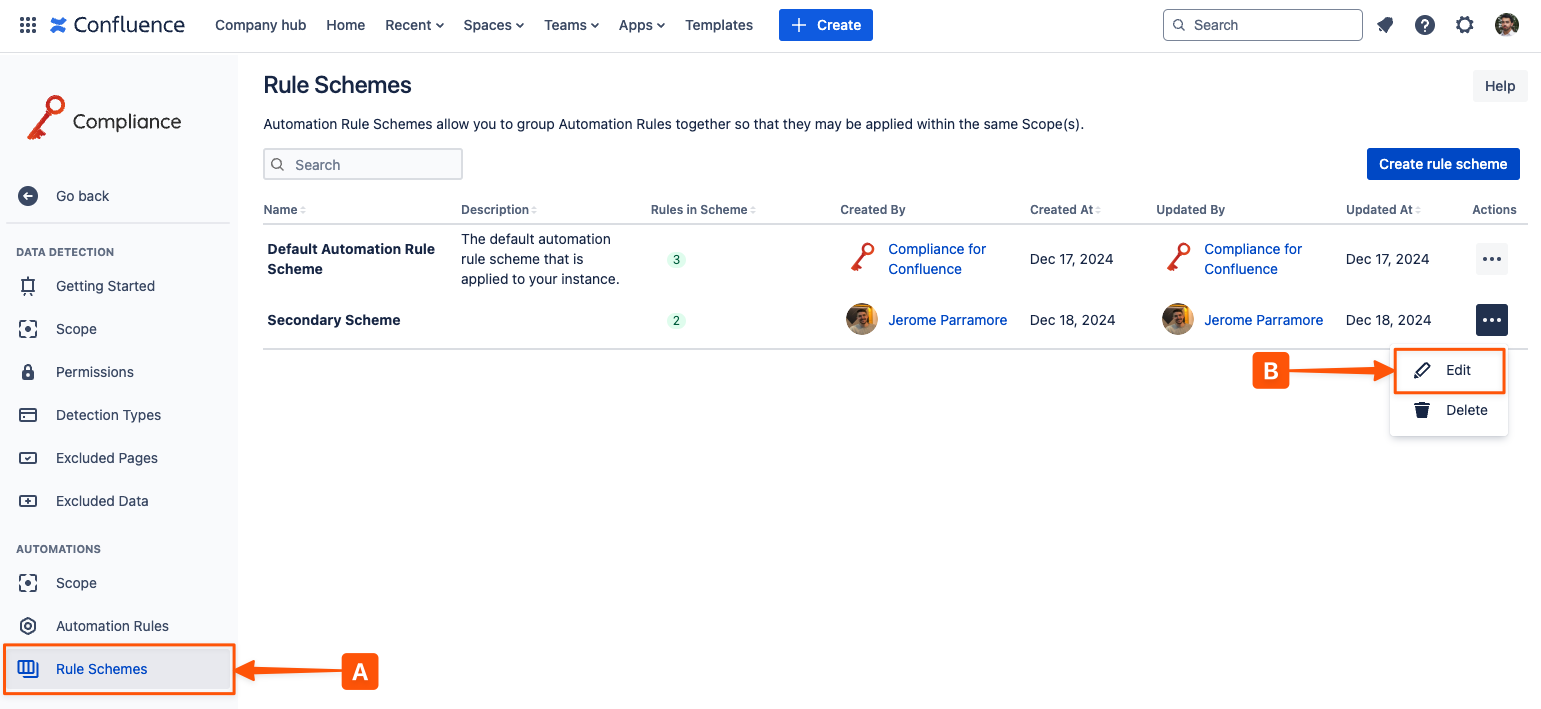Expand the Teams dropdown menu

pos(571,25)
